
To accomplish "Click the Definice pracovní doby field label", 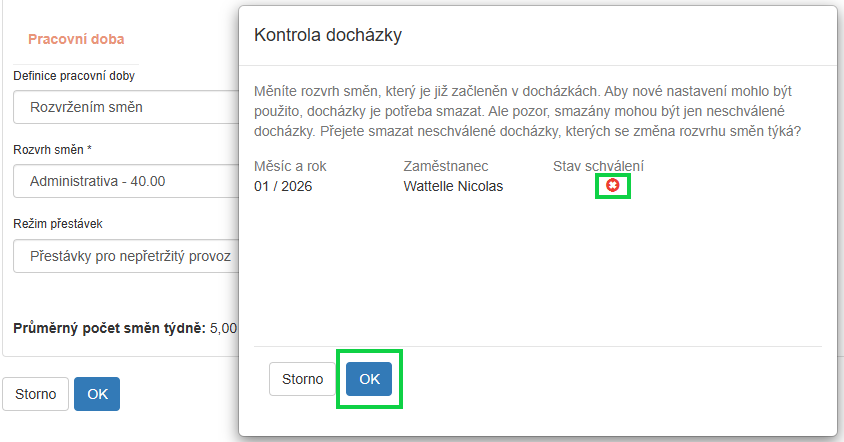I will (74, 76).
